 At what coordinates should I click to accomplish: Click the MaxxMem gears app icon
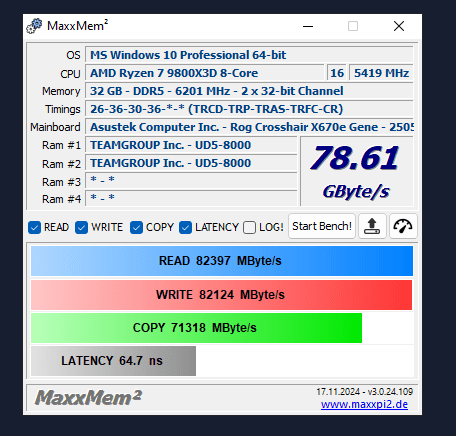pos(34,26)
